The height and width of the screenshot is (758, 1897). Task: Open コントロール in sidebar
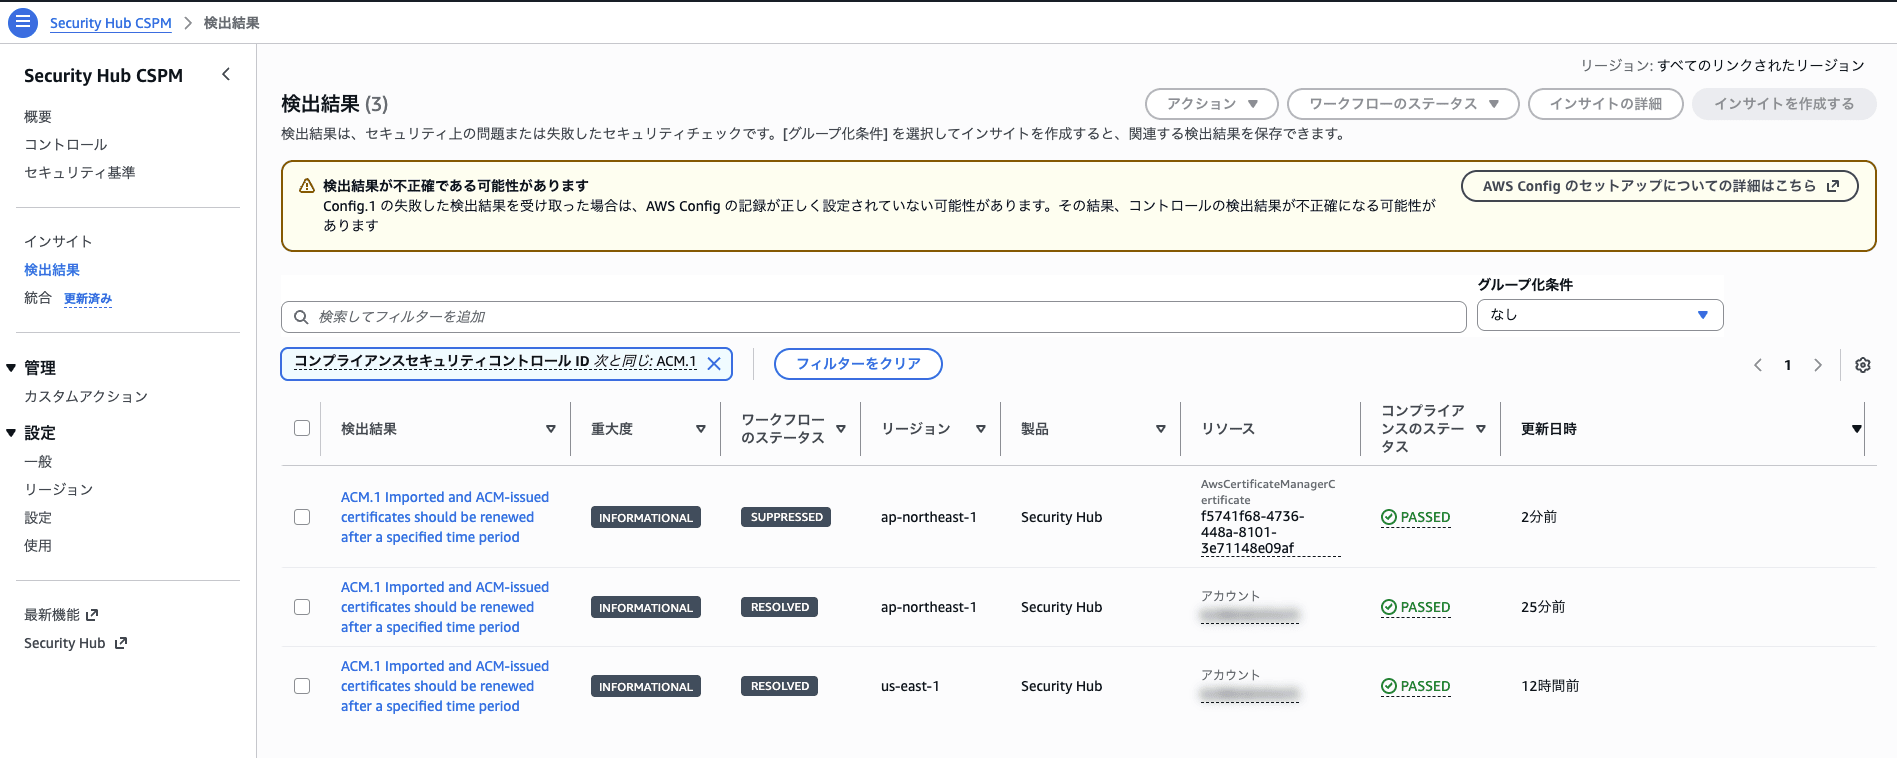(66, 145)
